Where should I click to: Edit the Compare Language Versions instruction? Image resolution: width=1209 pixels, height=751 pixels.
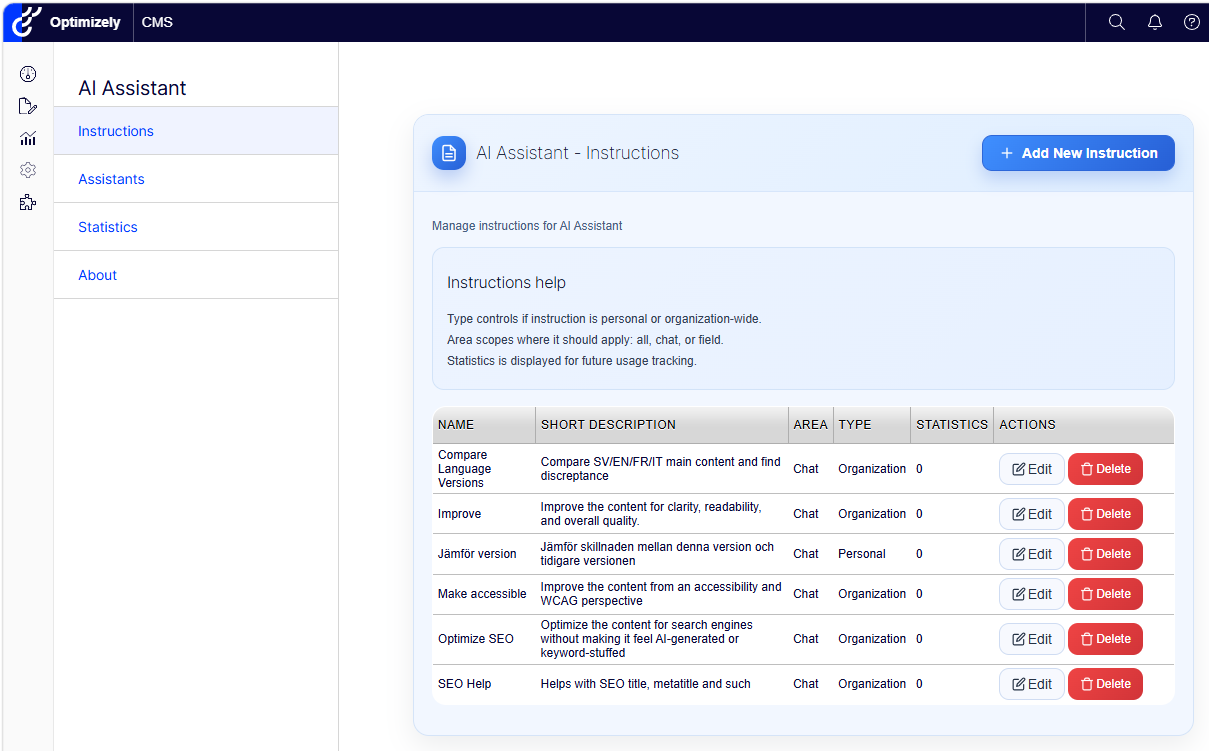coord(1032,469)
